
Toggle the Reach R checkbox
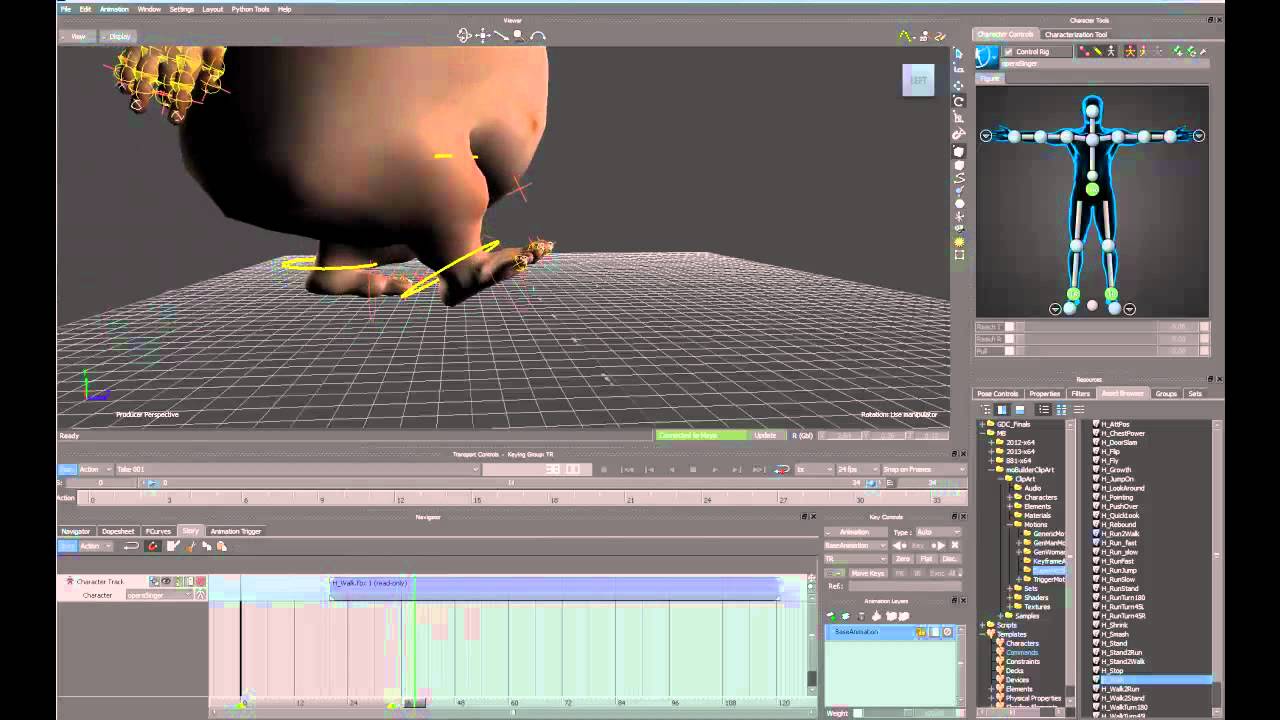tap(1009, 339)
